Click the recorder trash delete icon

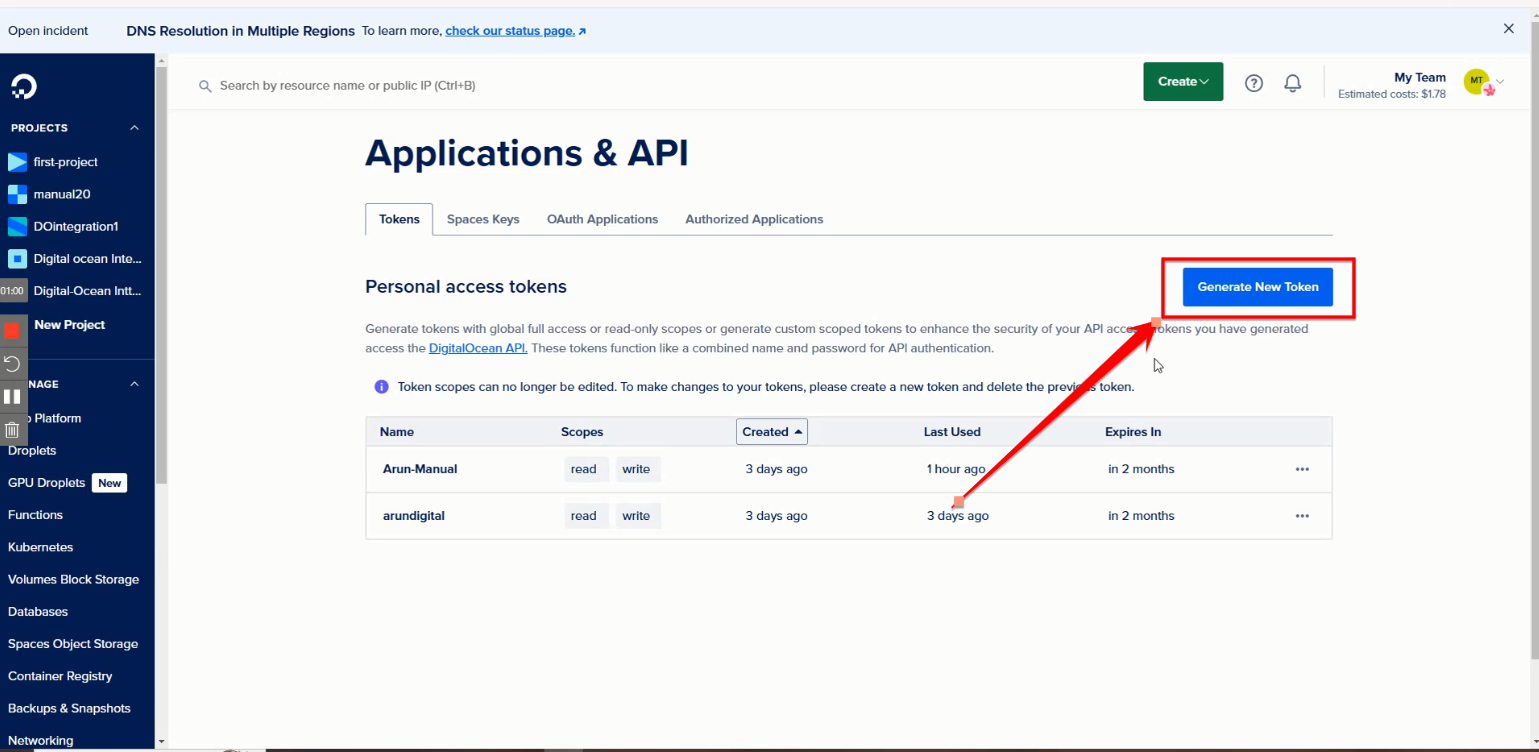pyautogui.click(x=12, y=430)
